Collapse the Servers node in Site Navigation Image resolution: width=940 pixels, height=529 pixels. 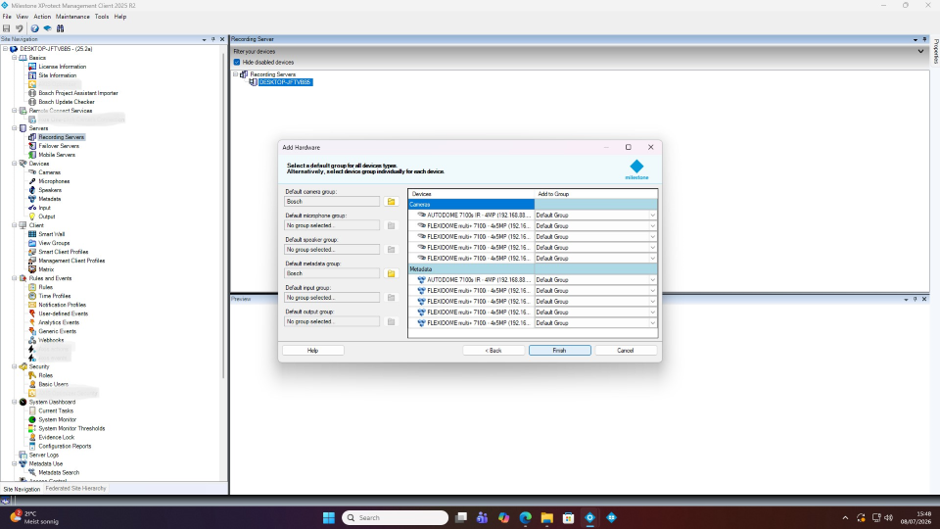pyautogui.click(x=14, y=128)
